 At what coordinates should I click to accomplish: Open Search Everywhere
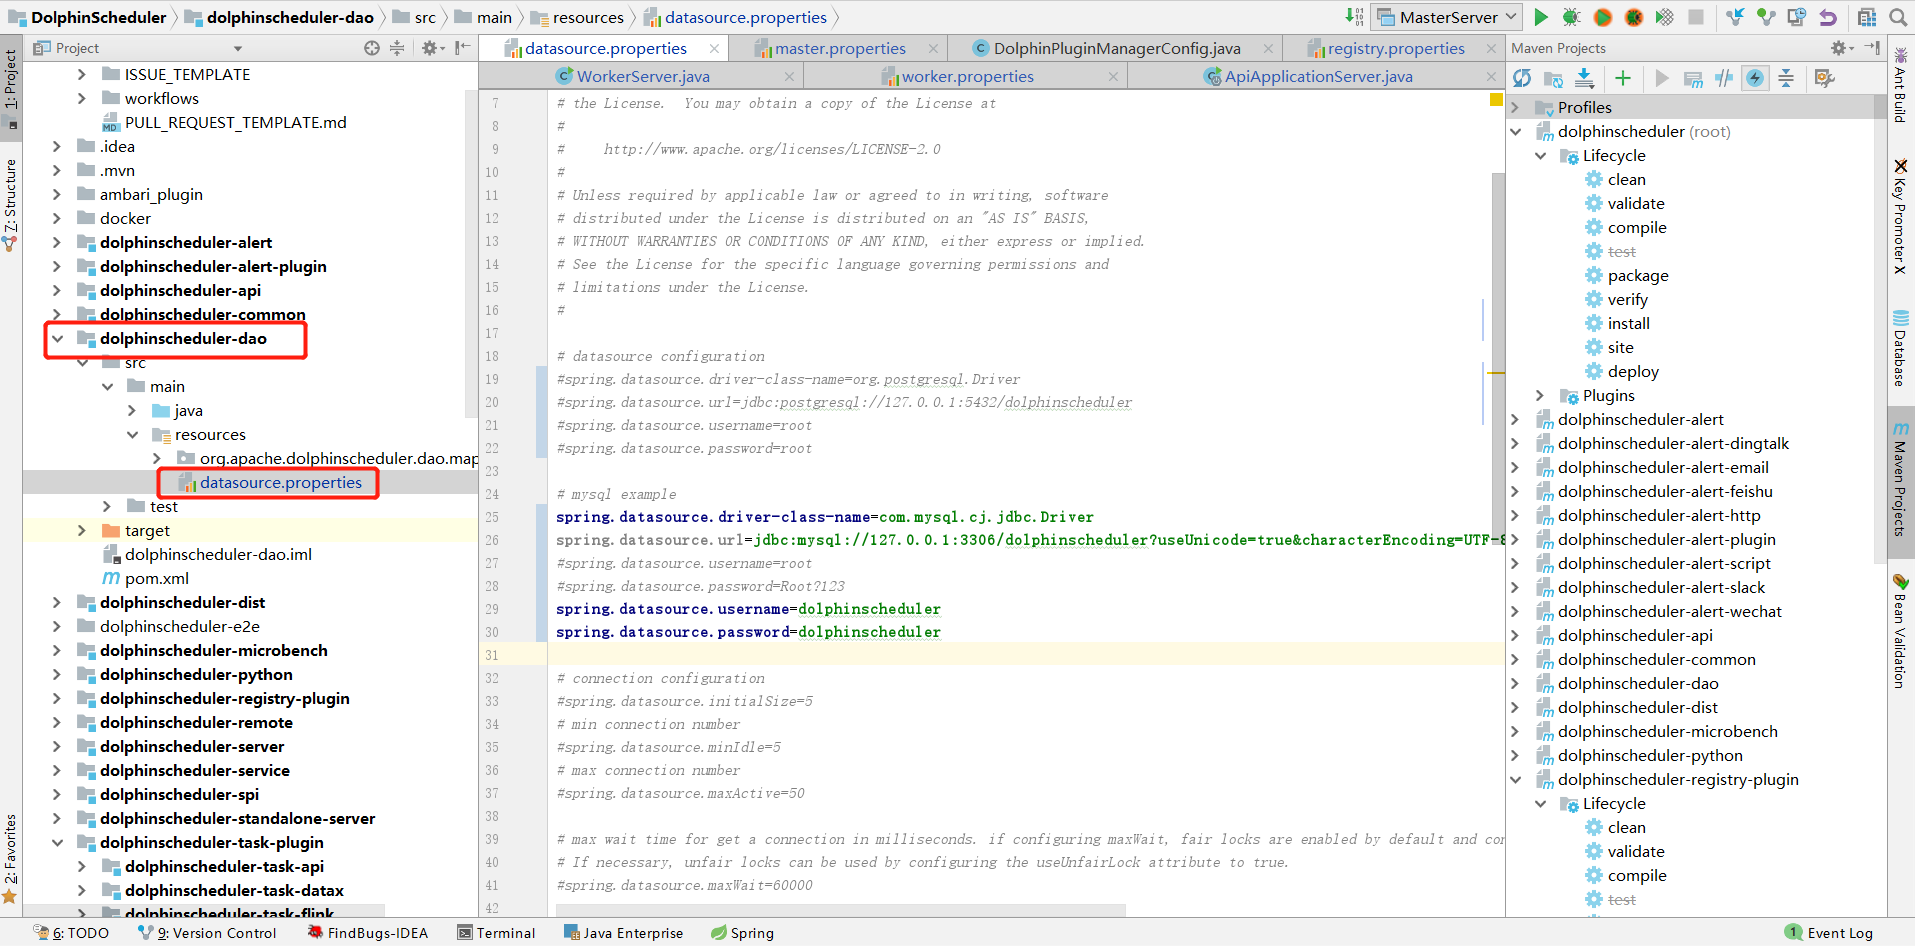tap(1899, 17)
